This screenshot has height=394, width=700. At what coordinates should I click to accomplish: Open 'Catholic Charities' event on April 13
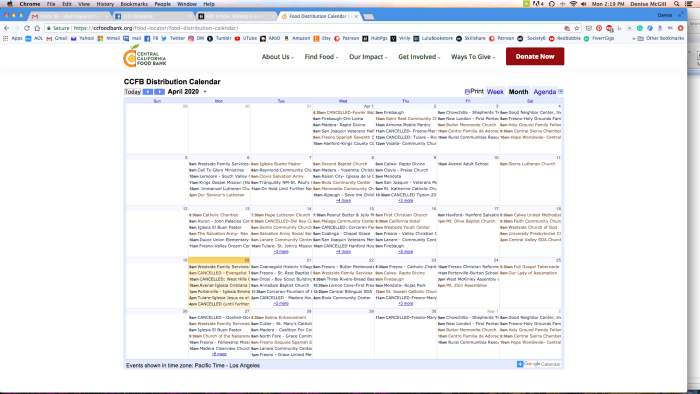pyautogui.click(x=213, y=215)
